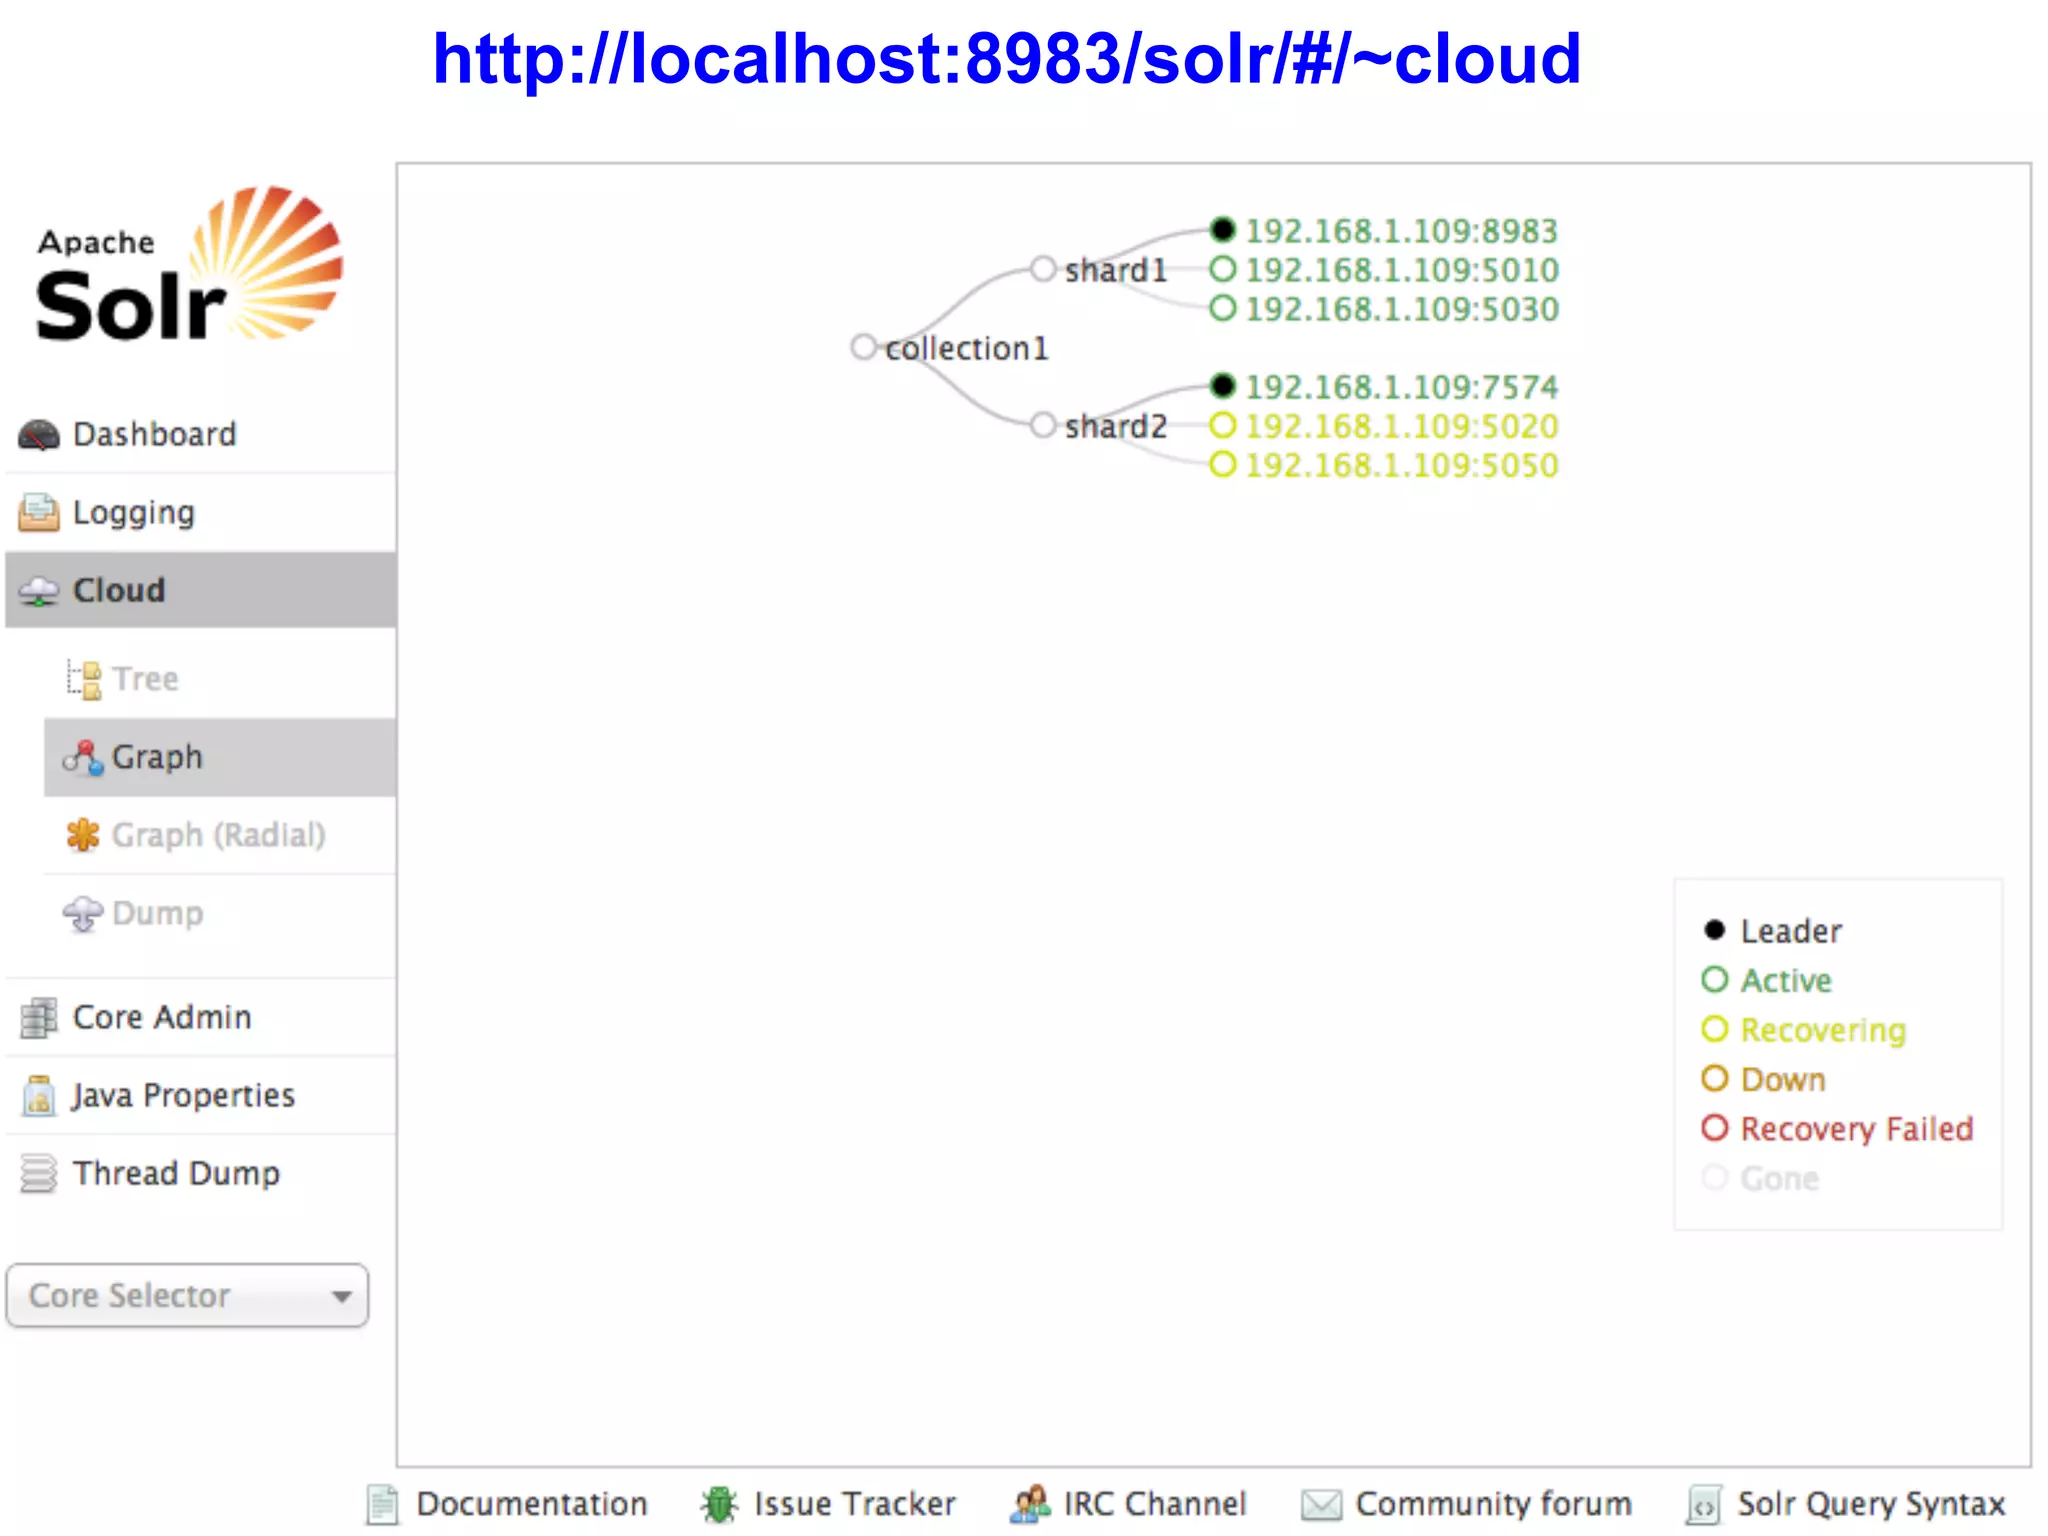Click the Graph (Radial) flower icon

coord(83,835)
